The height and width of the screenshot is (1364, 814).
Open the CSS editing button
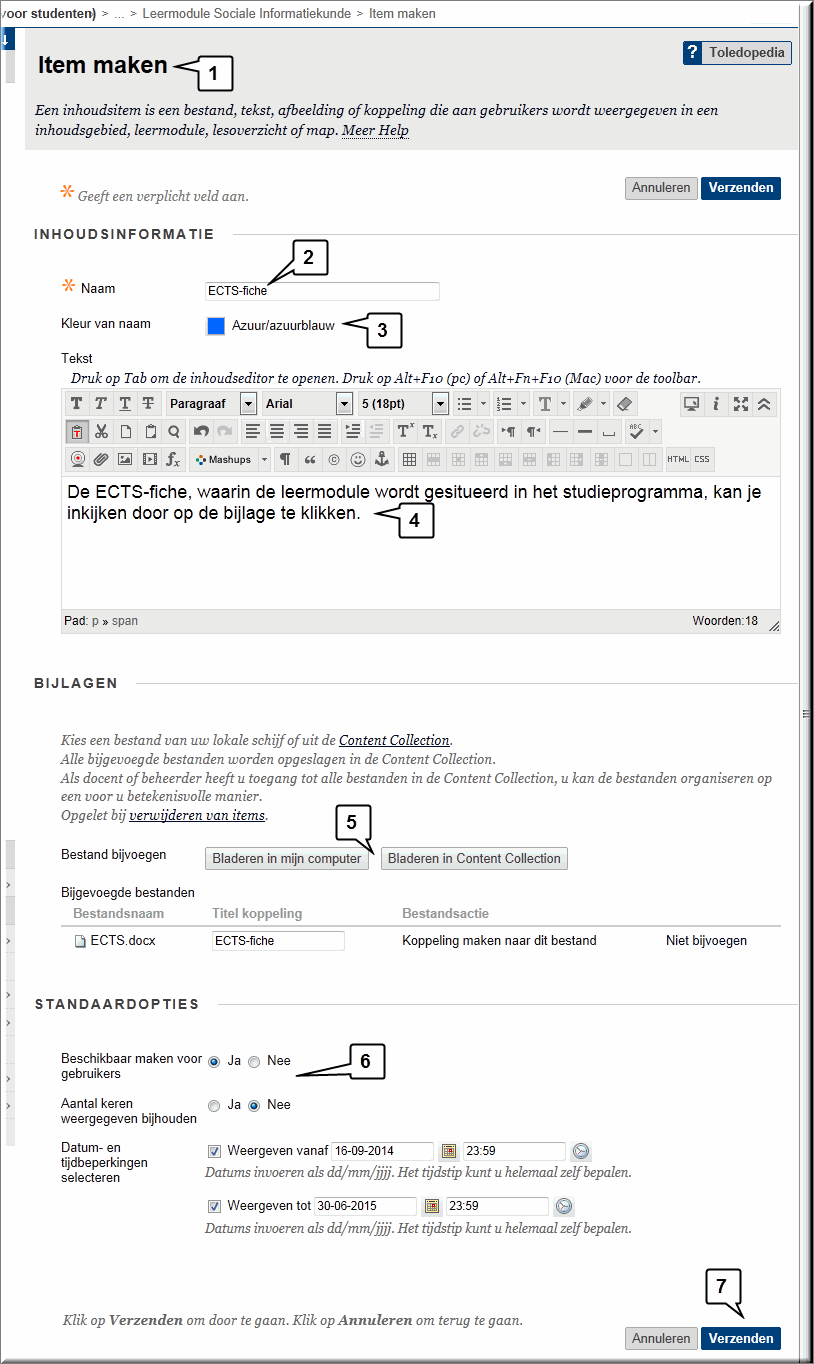click(x=702, y=460)
